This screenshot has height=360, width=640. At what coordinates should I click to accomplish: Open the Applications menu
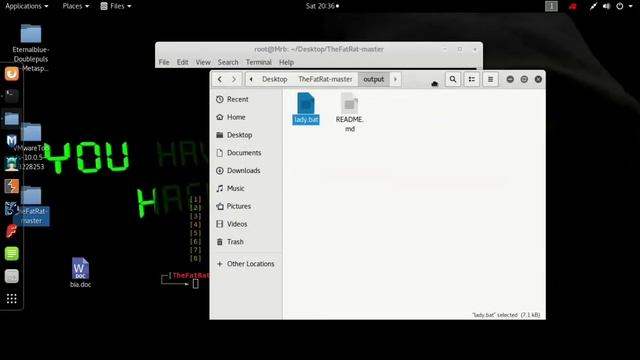click(x=27, y=6)
